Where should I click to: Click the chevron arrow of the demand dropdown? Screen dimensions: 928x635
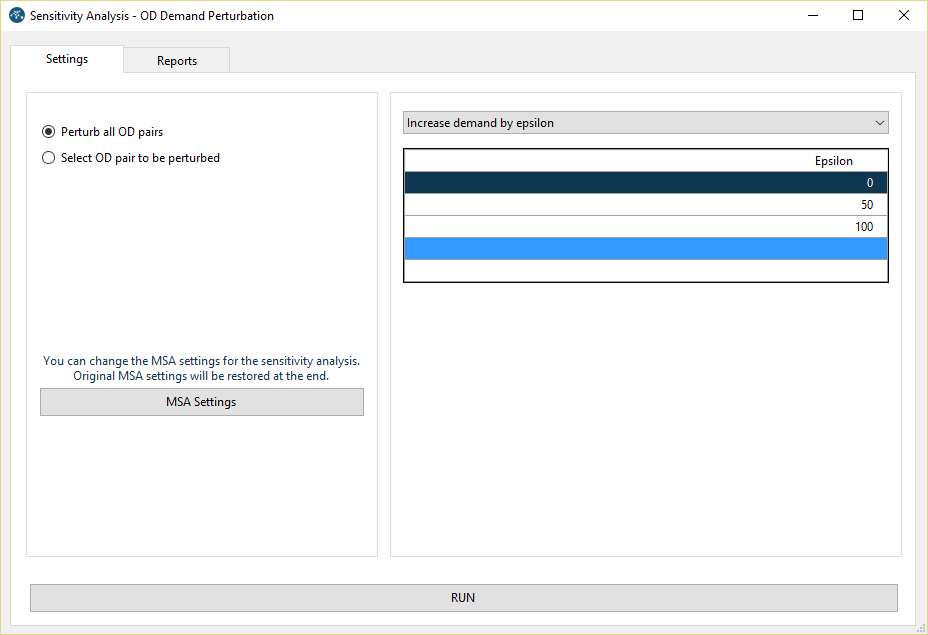pos(879,123)
